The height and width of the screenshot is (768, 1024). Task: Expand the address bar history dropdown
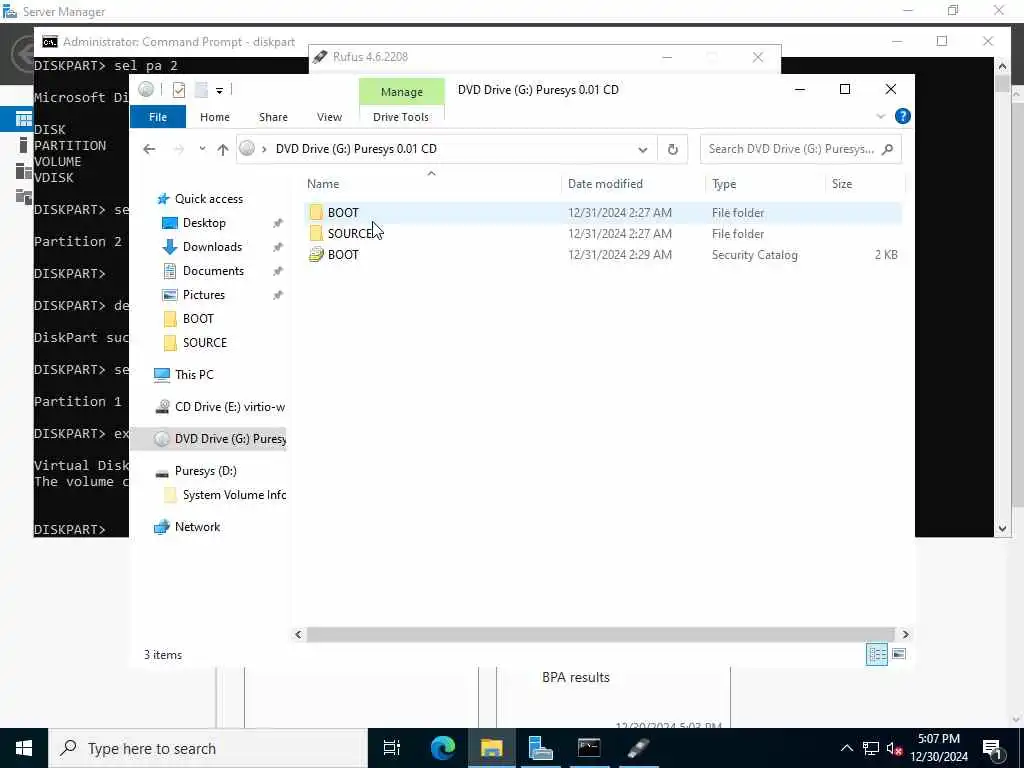tap(643, 150)
